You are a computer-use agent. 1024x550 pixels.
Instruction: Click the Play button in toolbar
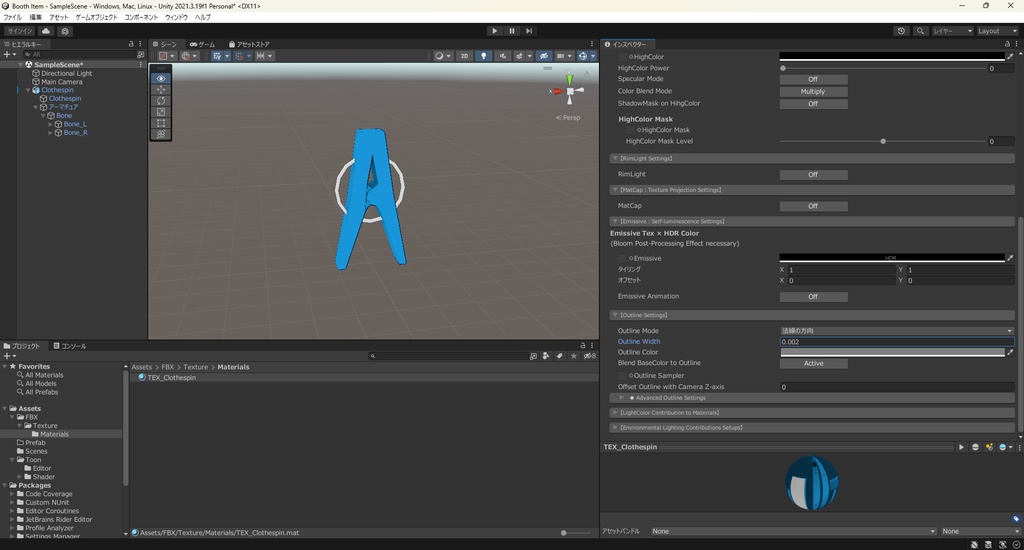pos(494,31)
